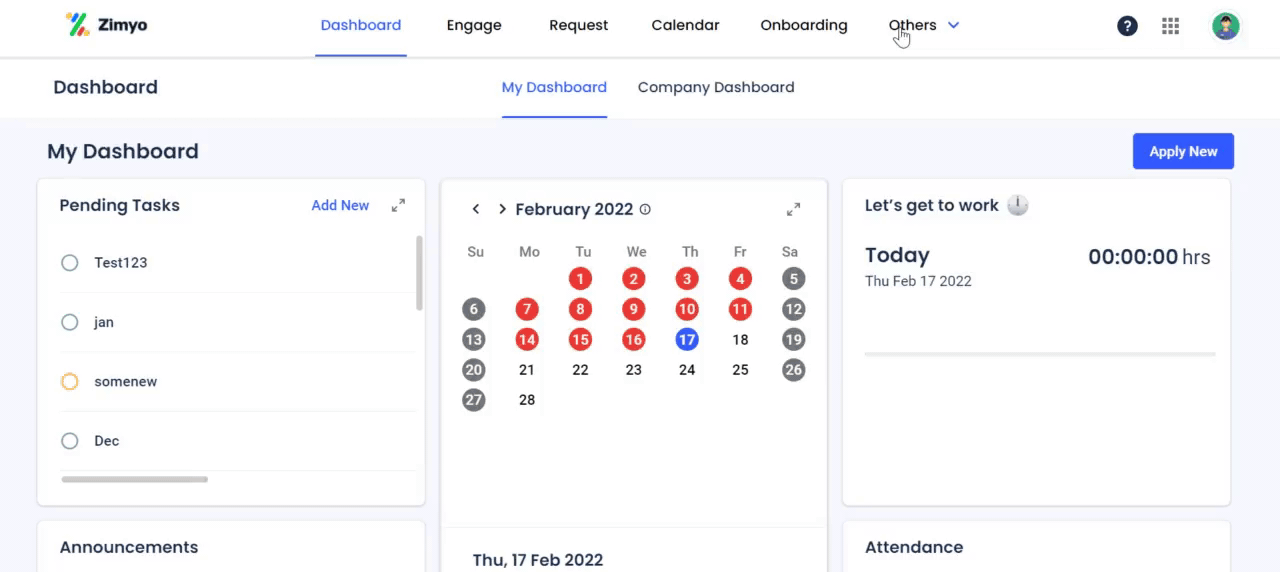The image size is (1280, 572).
Task: Go to the Zimyo logo home
Action: point(106,25)
